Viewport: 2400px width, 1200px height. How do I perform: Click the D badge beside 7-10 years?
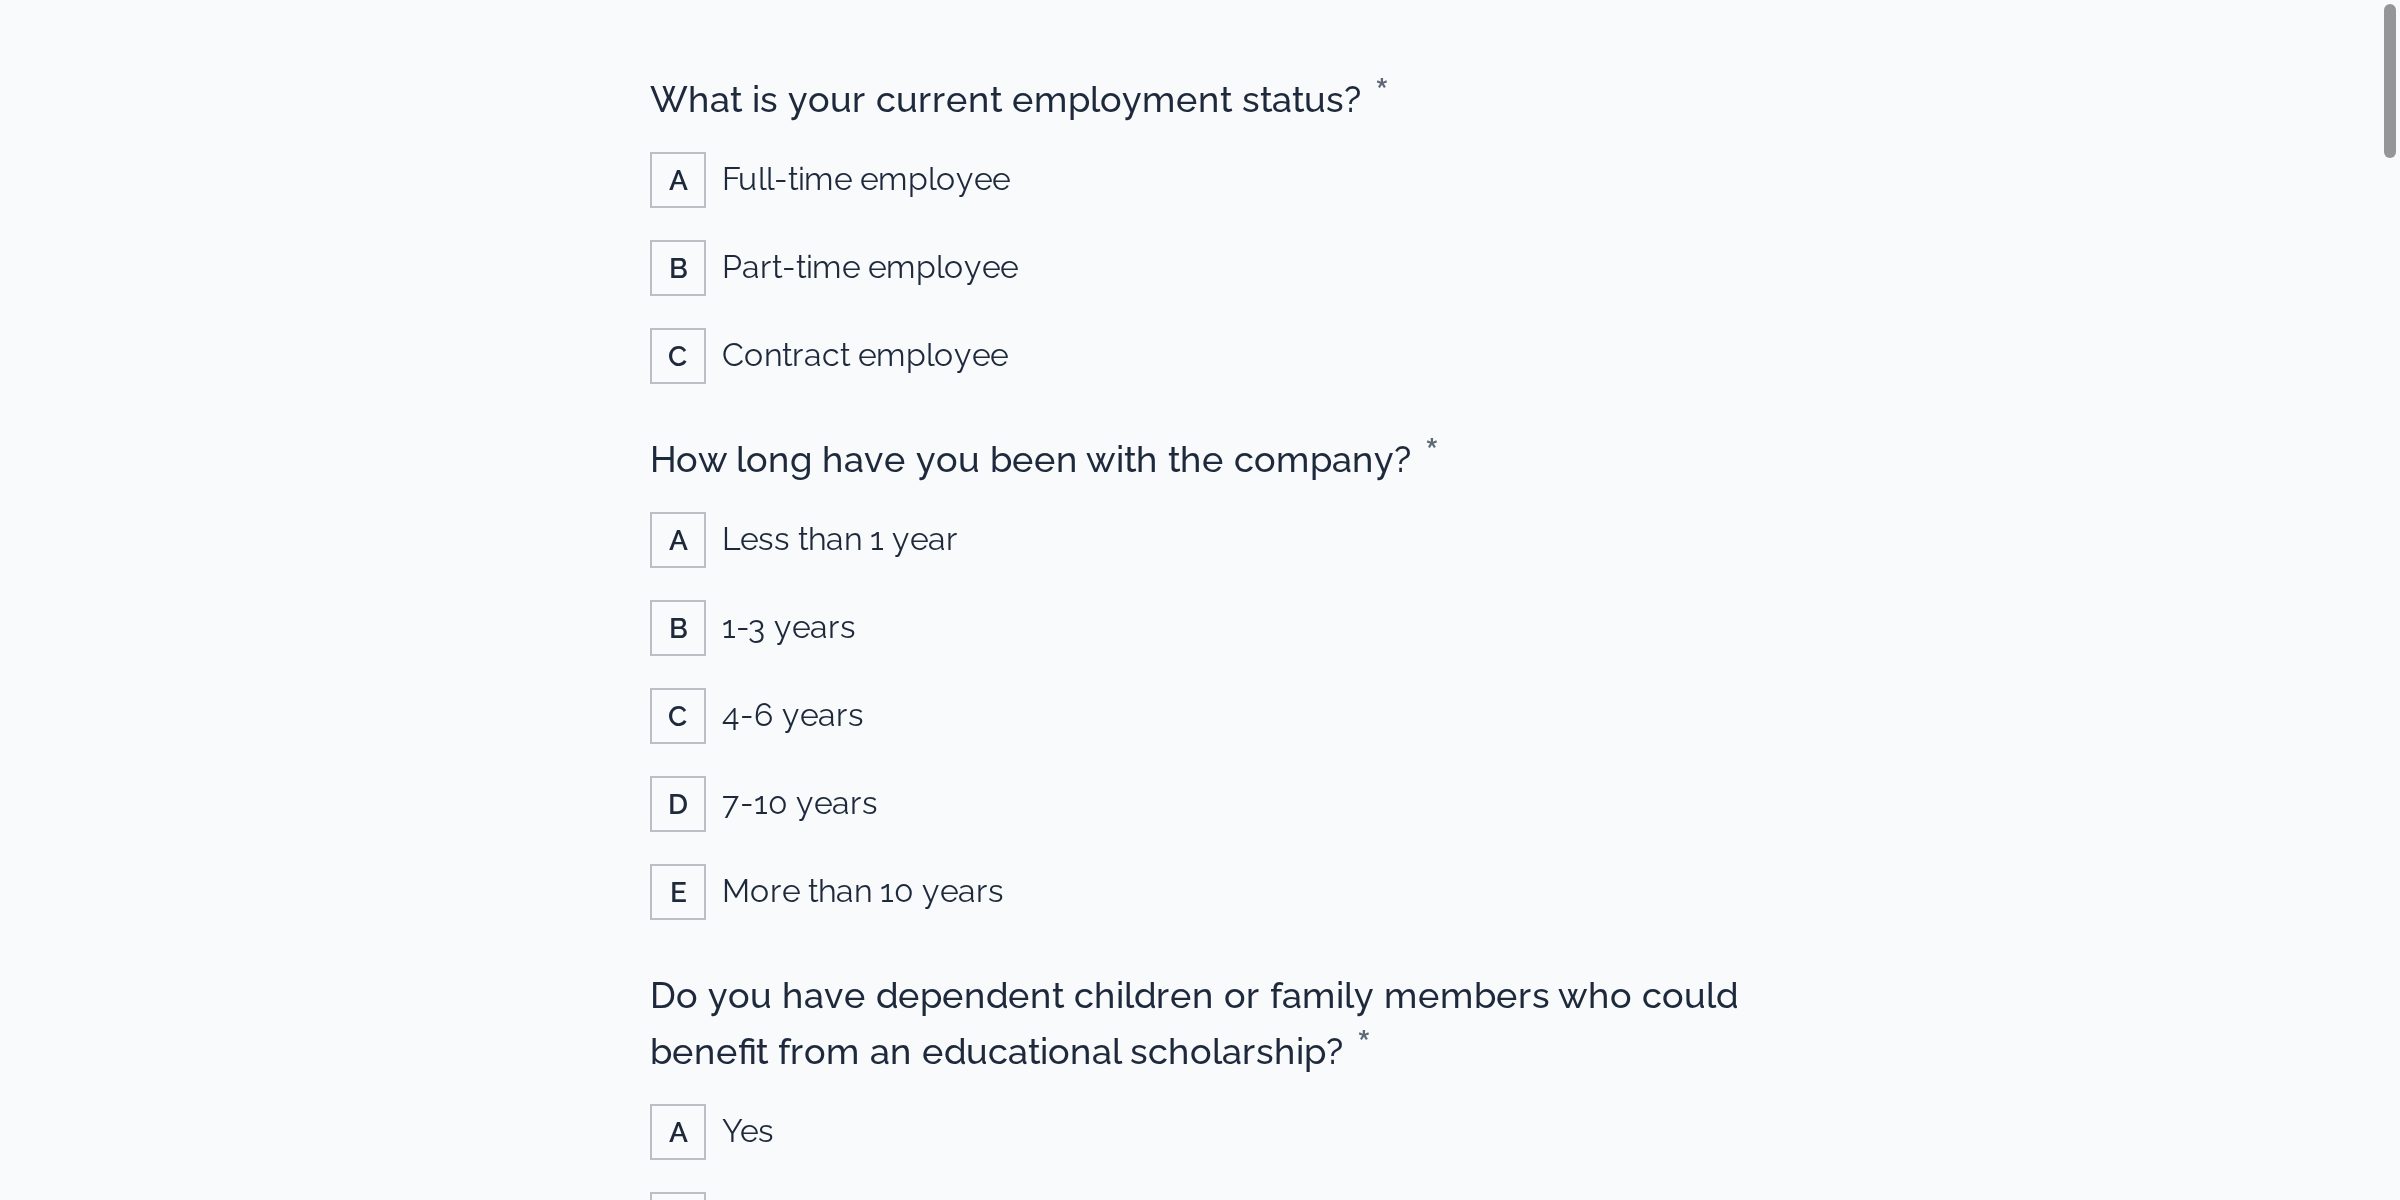[678, 803]
